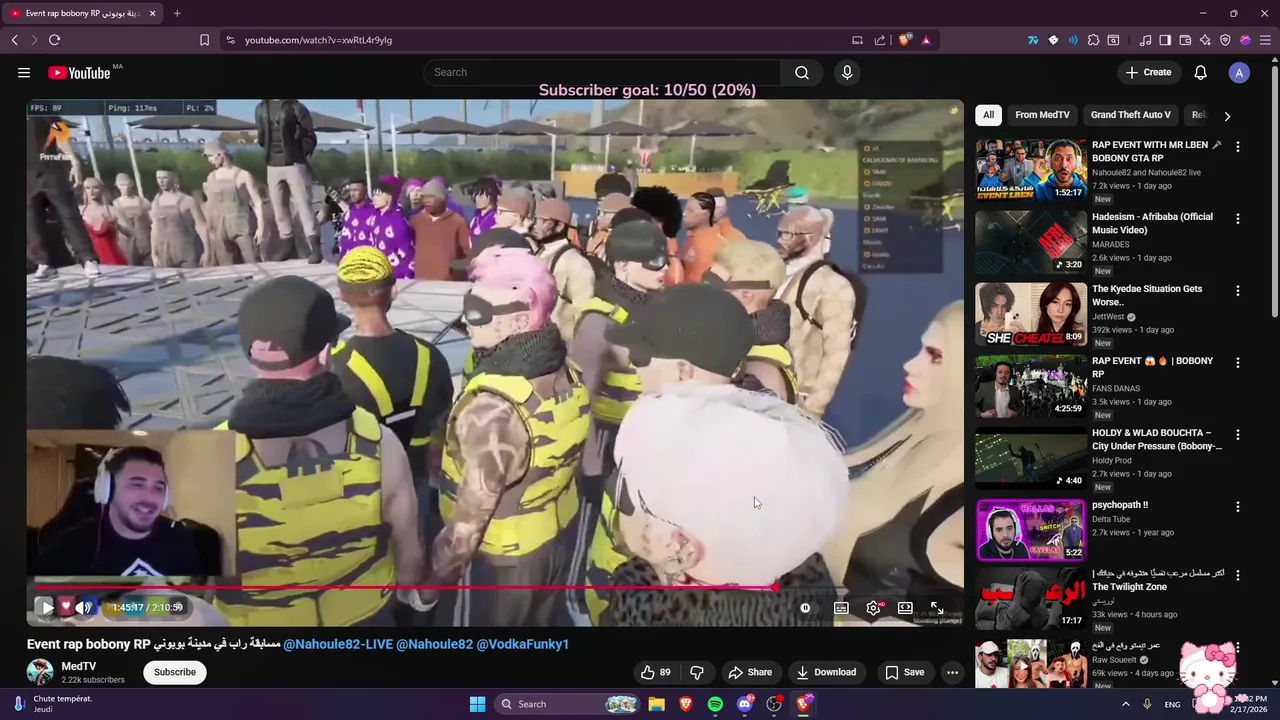Open options for Hadesism - Afribaba
Image resolution: width=1280 pixels, height=720 pixels.
[x=1238, y=219]
